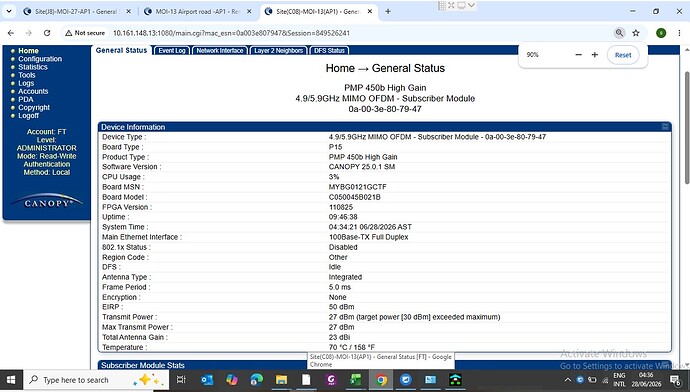Click the page vertical scrollbar thumb

click(x=686, y=128)
